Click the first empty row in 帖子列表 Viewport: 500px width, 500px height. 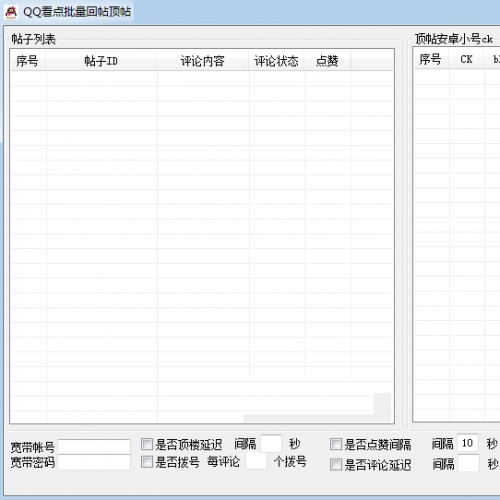click(x=202, y=79)
